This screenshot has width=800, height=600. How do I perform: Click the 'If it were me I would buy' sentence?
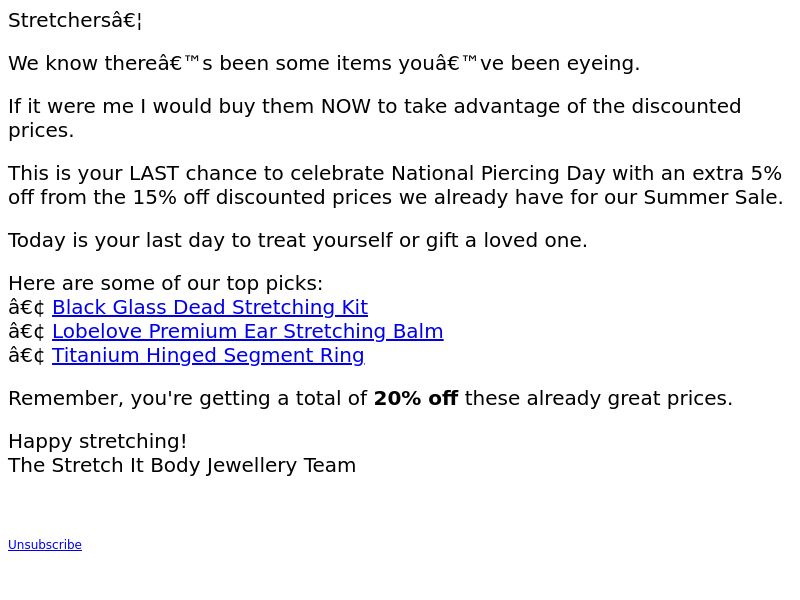(x=374, y=118)
